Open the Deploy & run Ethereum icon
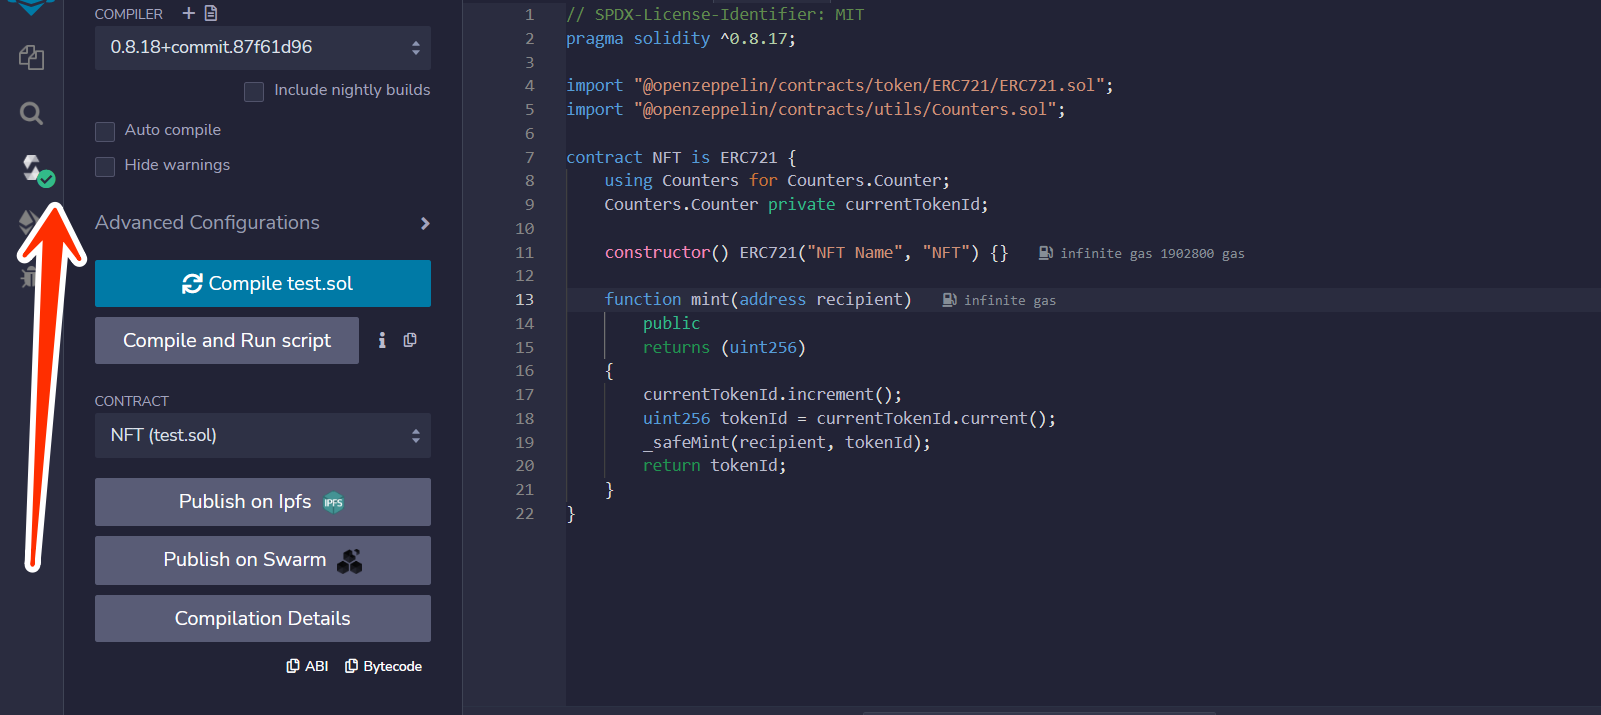The height and width of the screenshot is (715, 1601). tap(28, 222)
